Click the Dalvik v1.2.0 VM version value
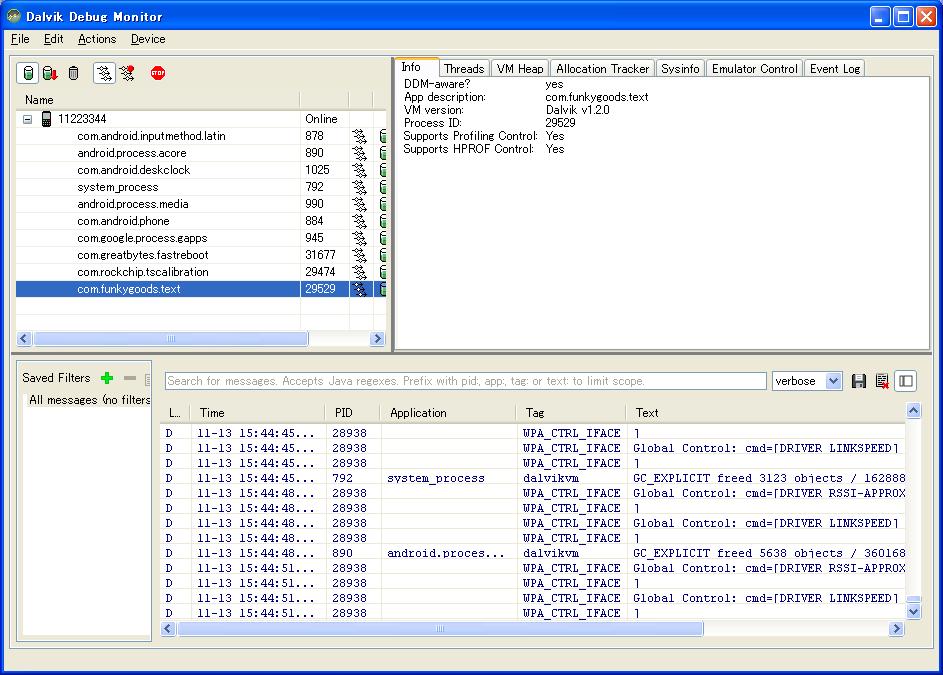The width and height of the screenshot is (943, 675). pyautogui.click(x=577, y=110)
